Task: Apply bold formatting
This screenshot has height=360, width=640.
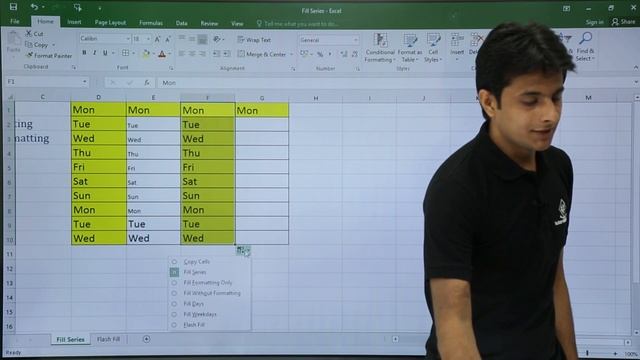Action: (x=84, y=53)
